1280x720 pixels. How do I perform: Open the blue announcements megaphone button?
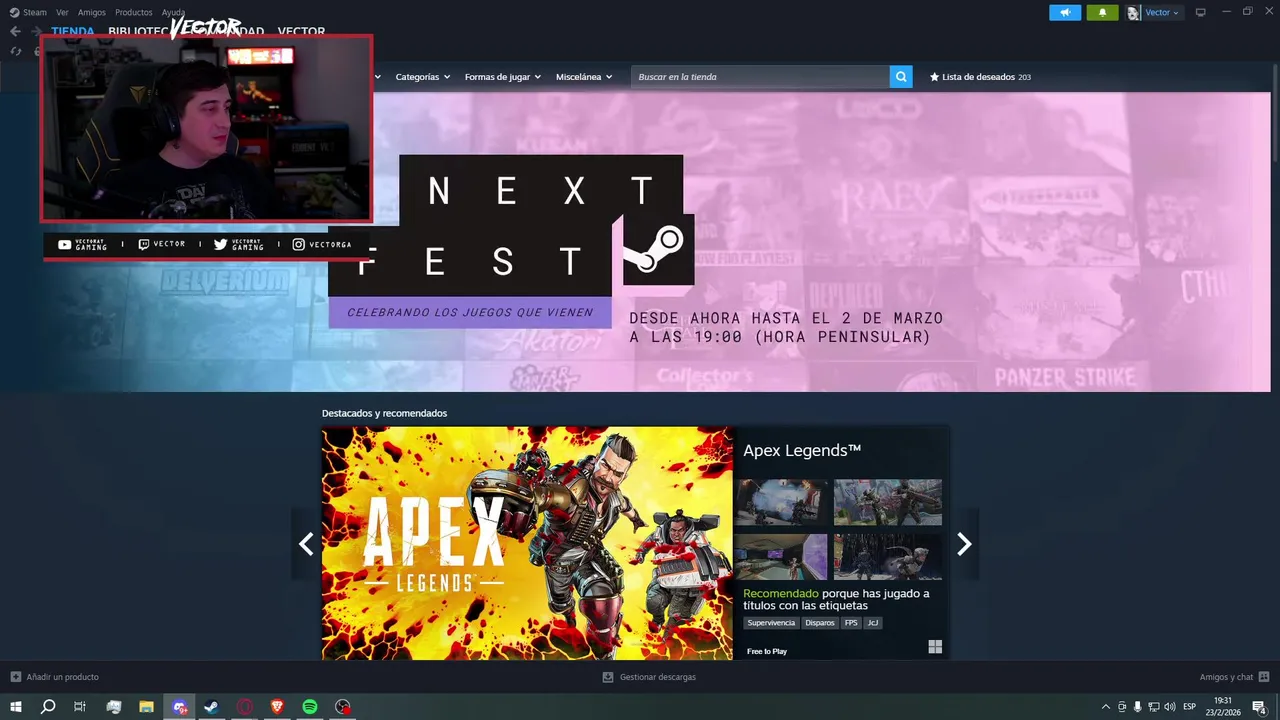[x=1065, y=12]
